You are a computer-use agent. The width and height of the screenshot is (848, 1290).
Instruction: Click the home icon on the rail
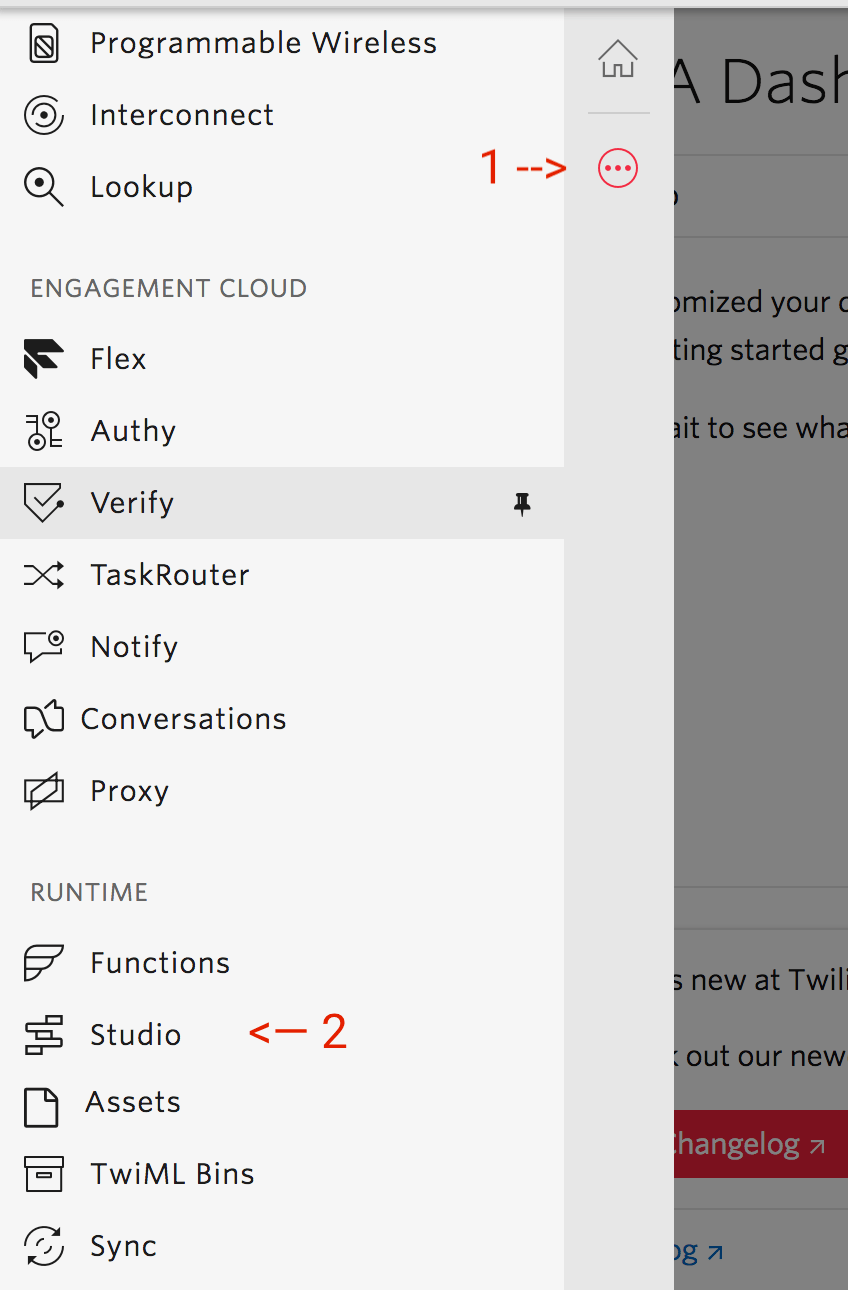(618, 59)
